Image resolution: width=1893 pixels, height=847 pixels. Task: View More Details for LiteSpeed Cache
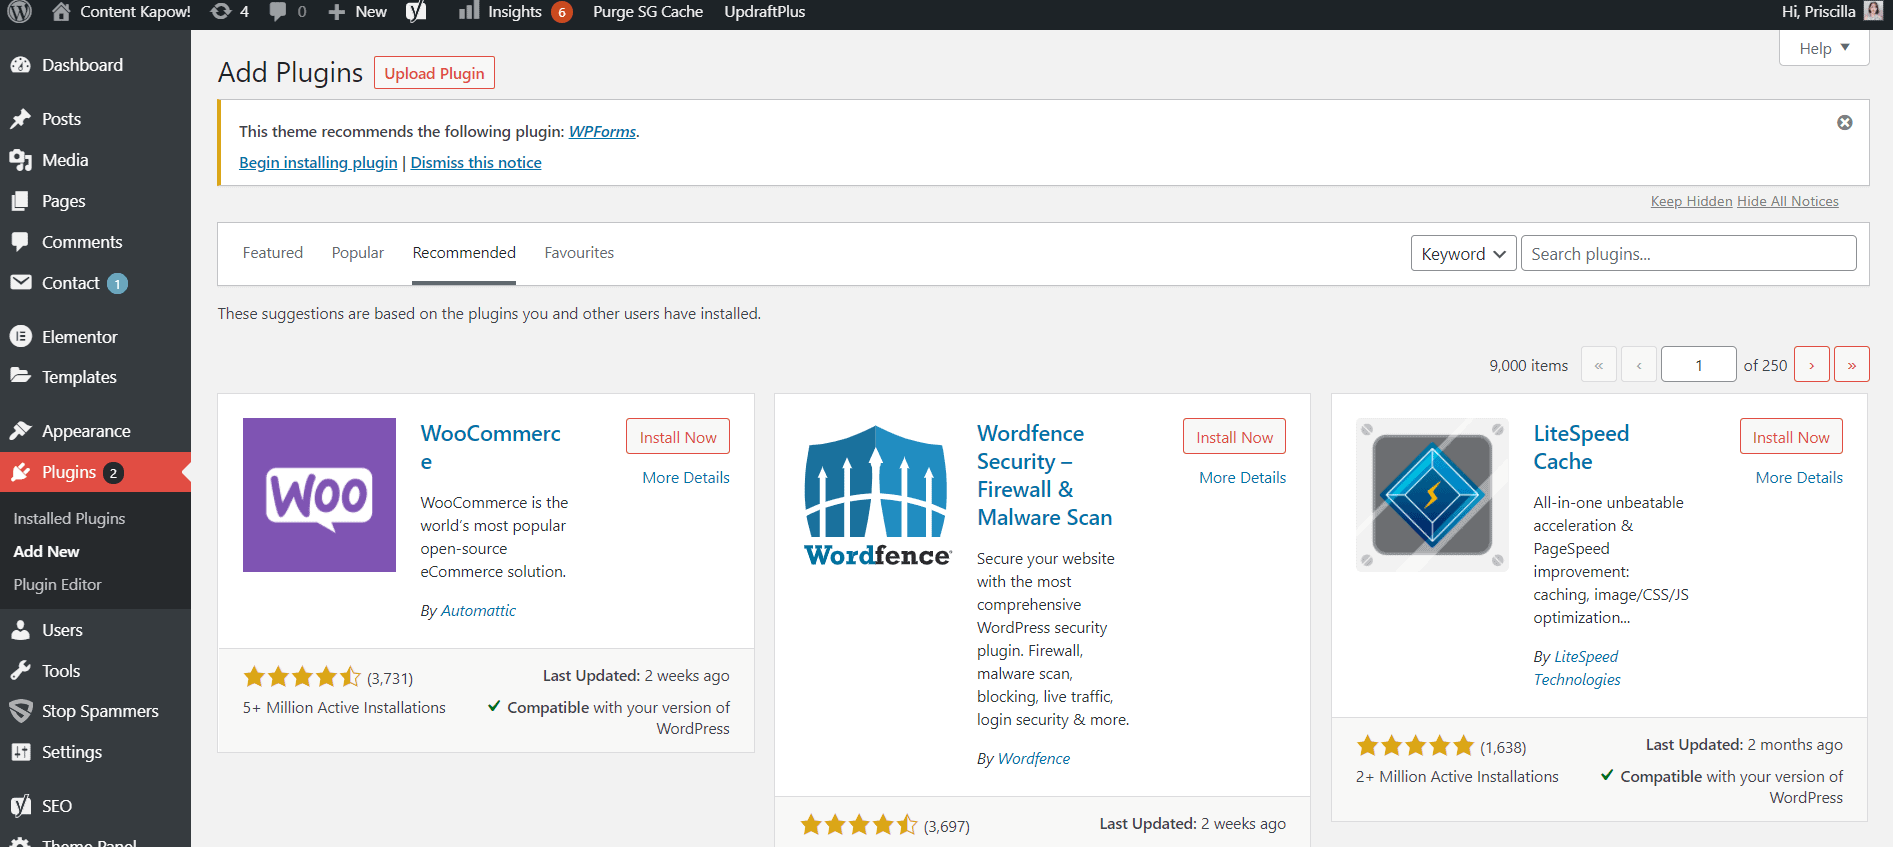[1799, 477]
